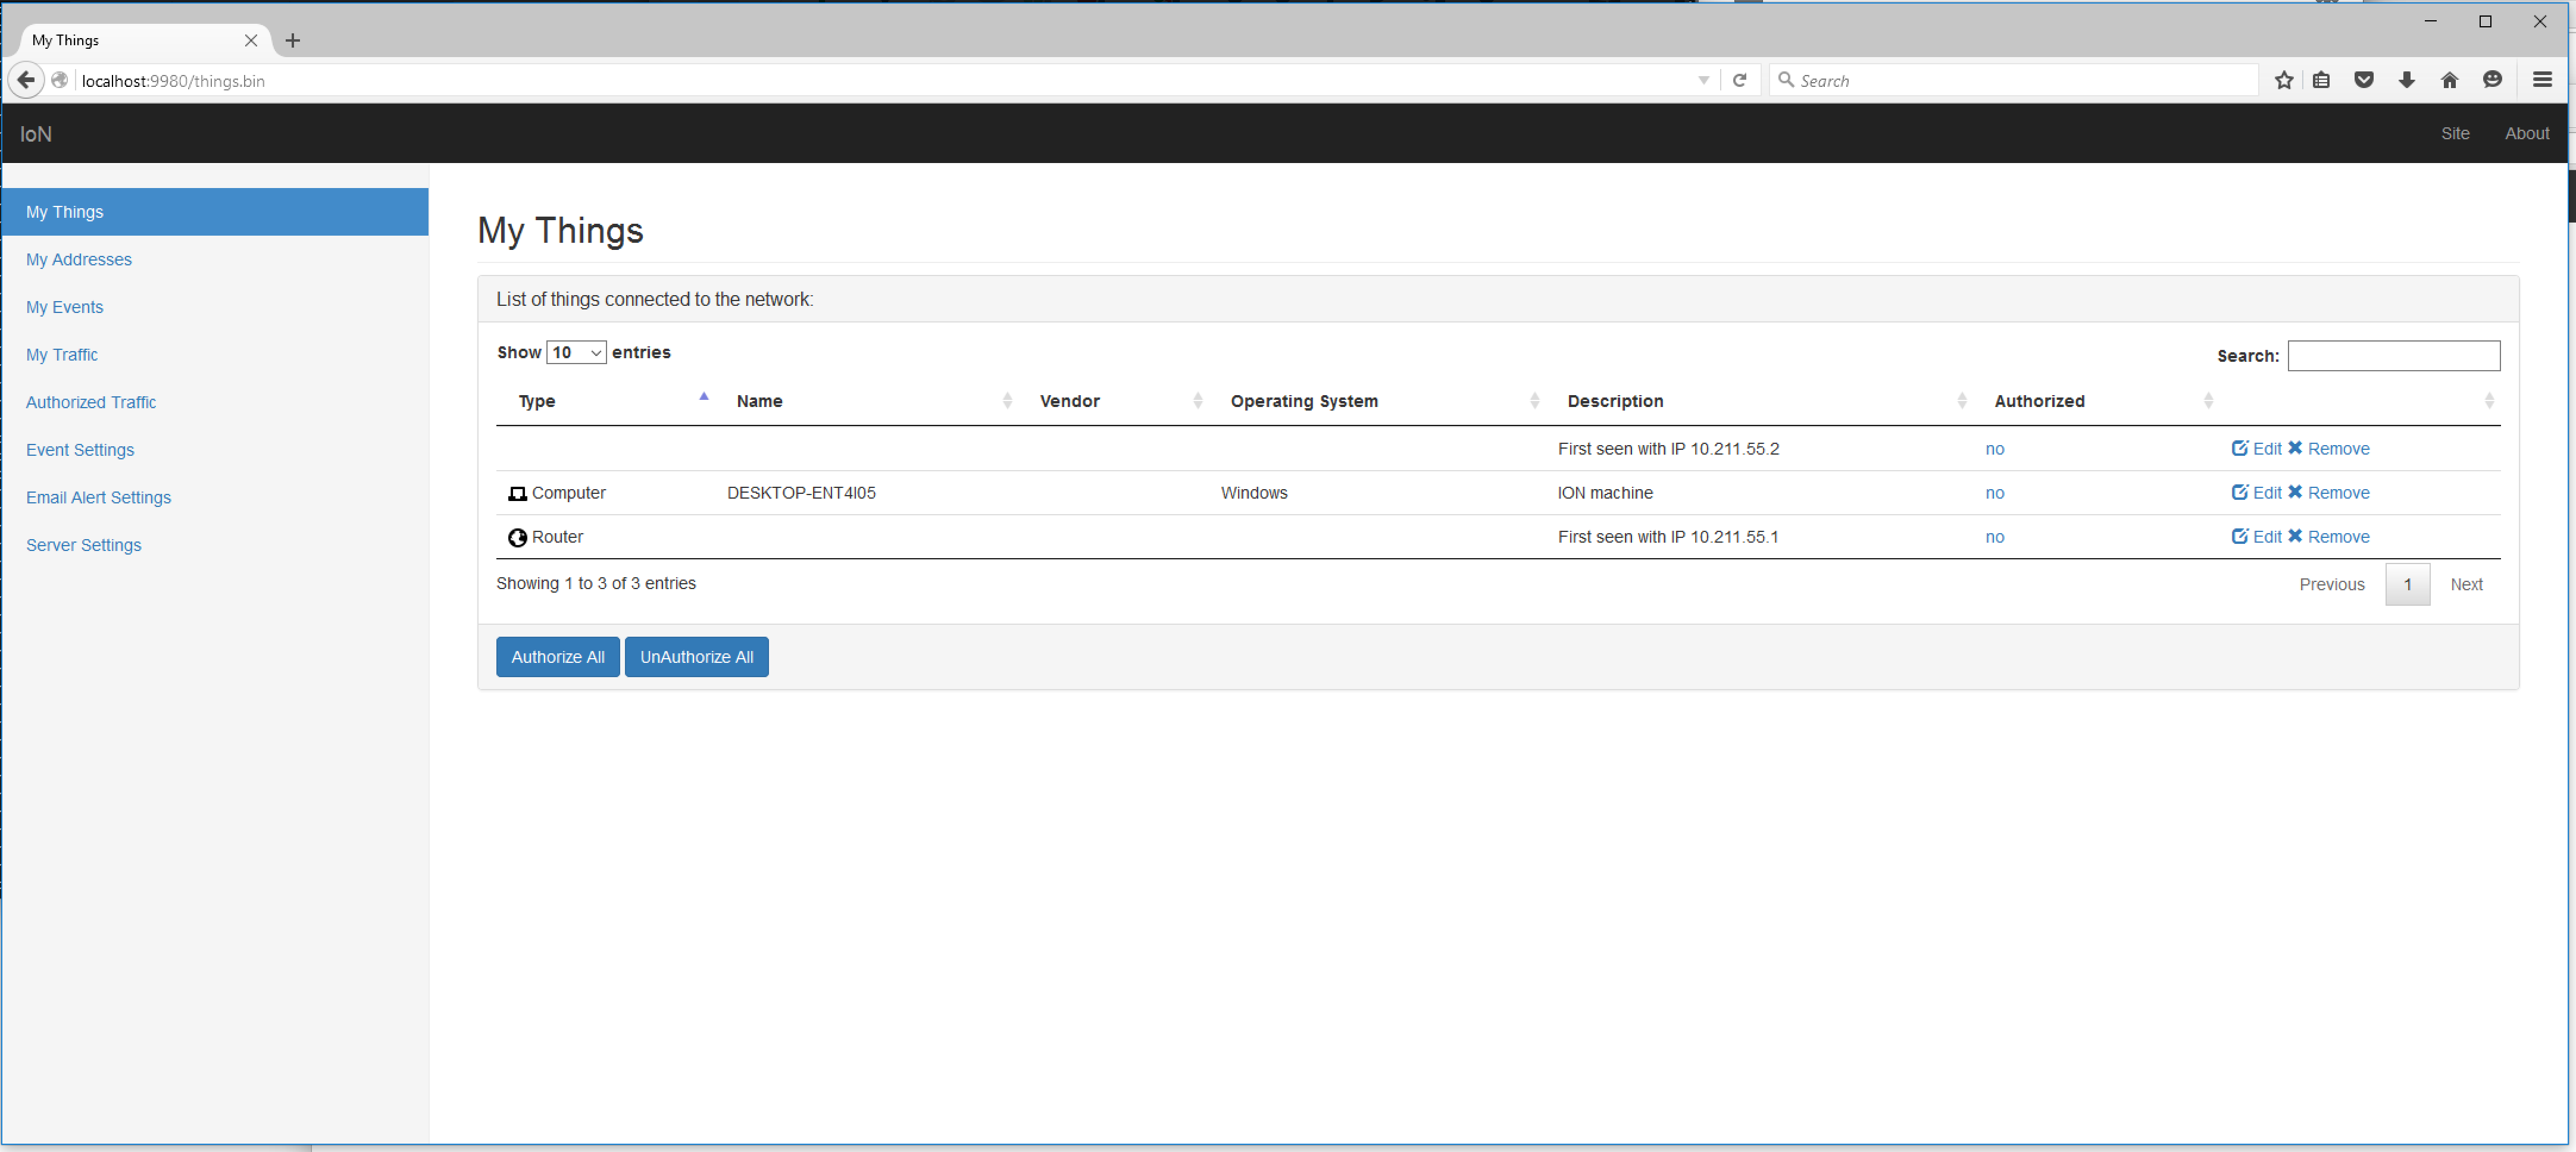
Task: Expand URL bar history dropdown arrow
Action: (1703, 80)
